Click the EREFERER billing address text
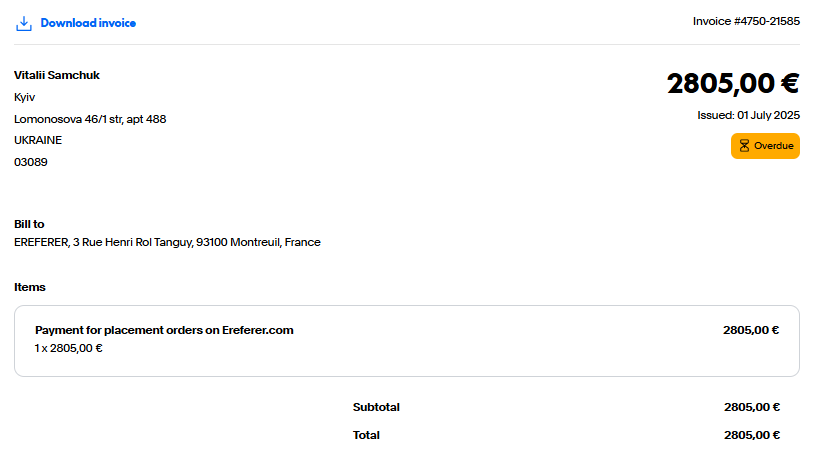The image size is (813, 467). point(167,242)
